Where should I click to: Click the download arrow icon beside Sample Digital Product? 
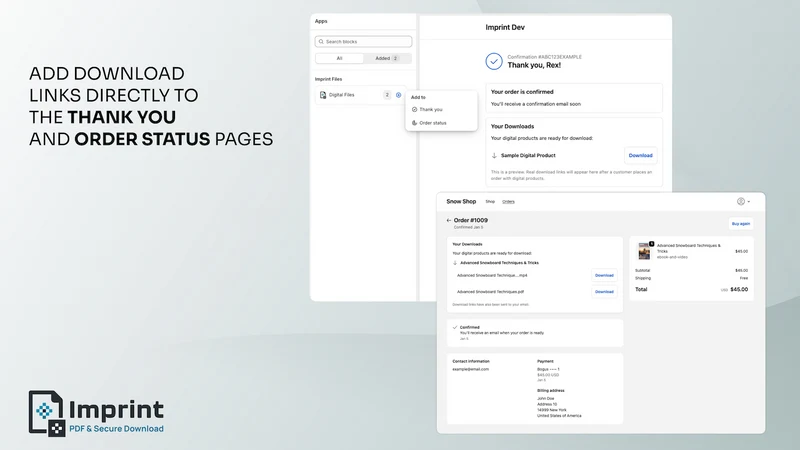[x=494, y=155]
